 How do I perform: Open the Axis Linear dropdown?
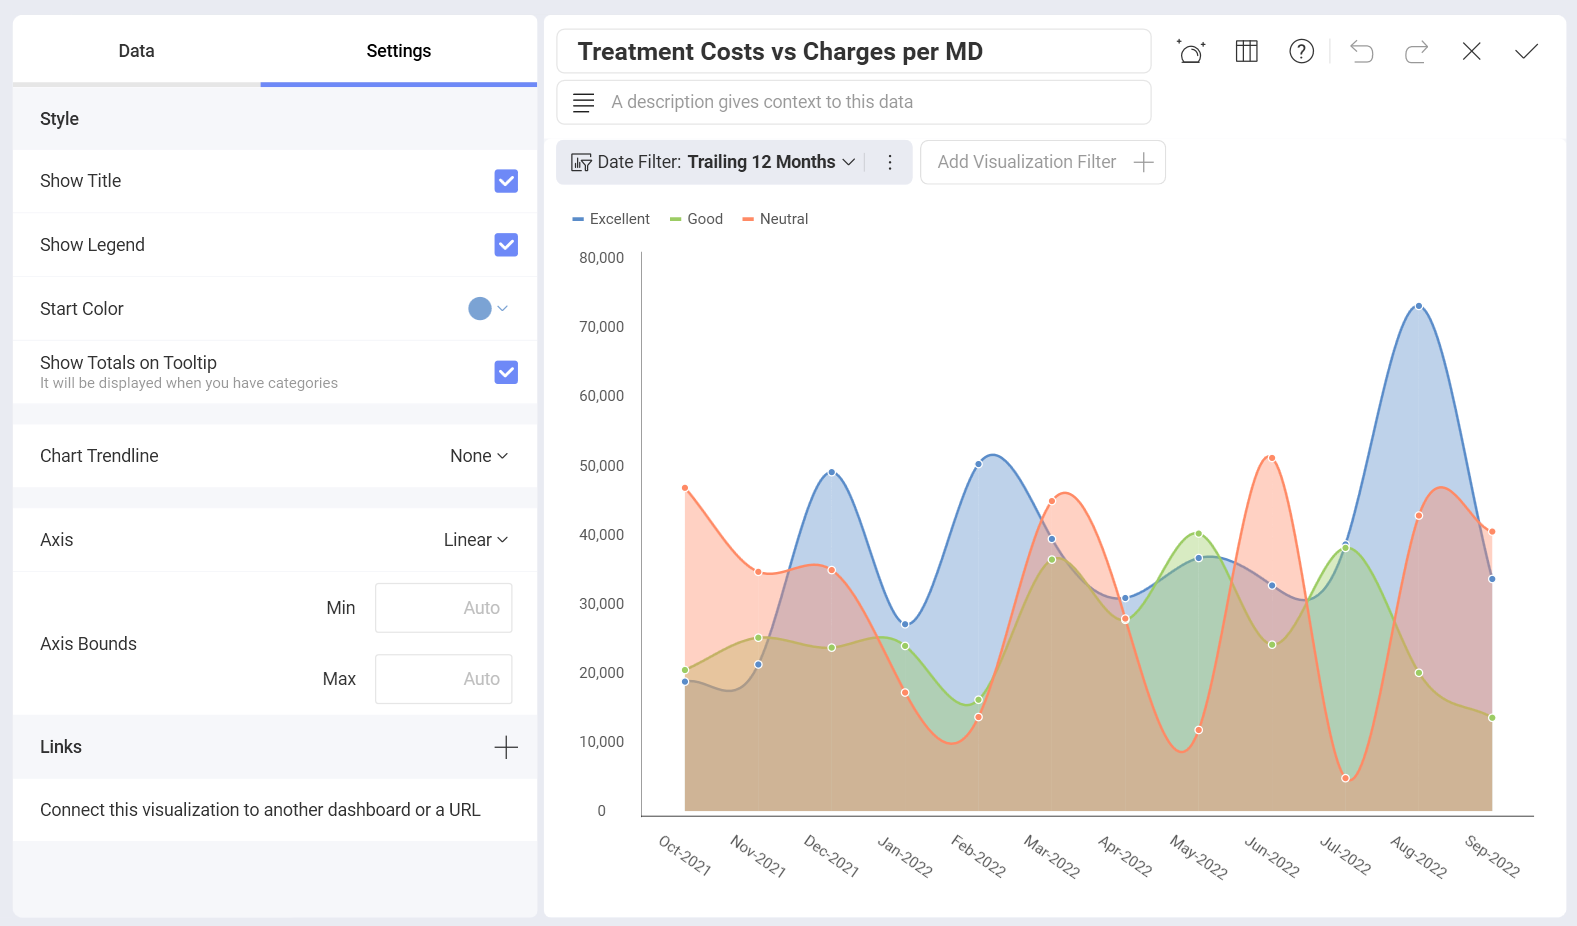pyautogui.click(x=476, y=540)
